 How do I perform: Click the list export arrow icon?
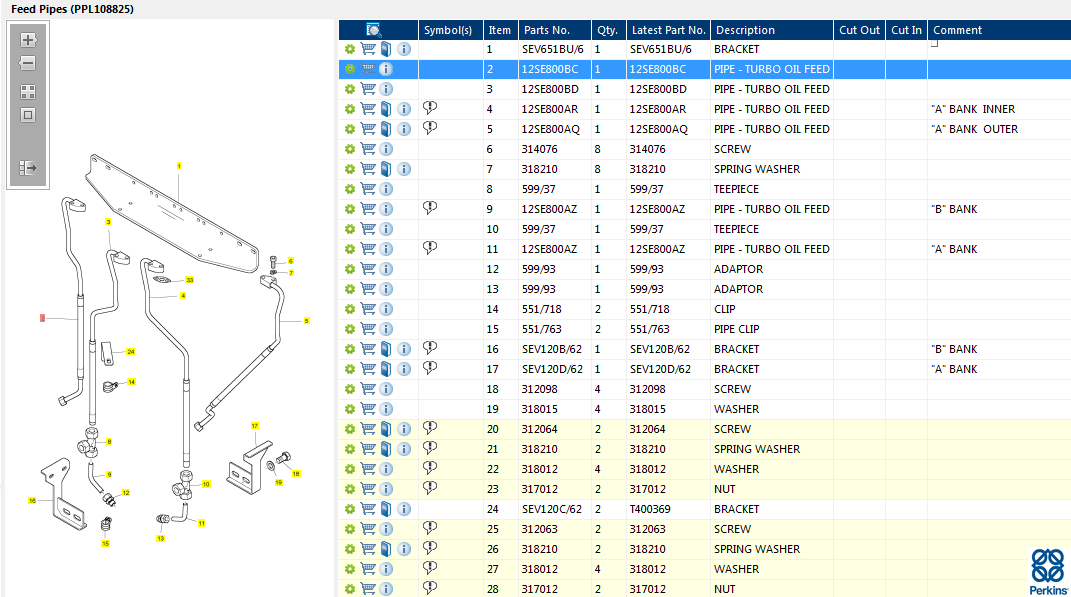[28, 168]
